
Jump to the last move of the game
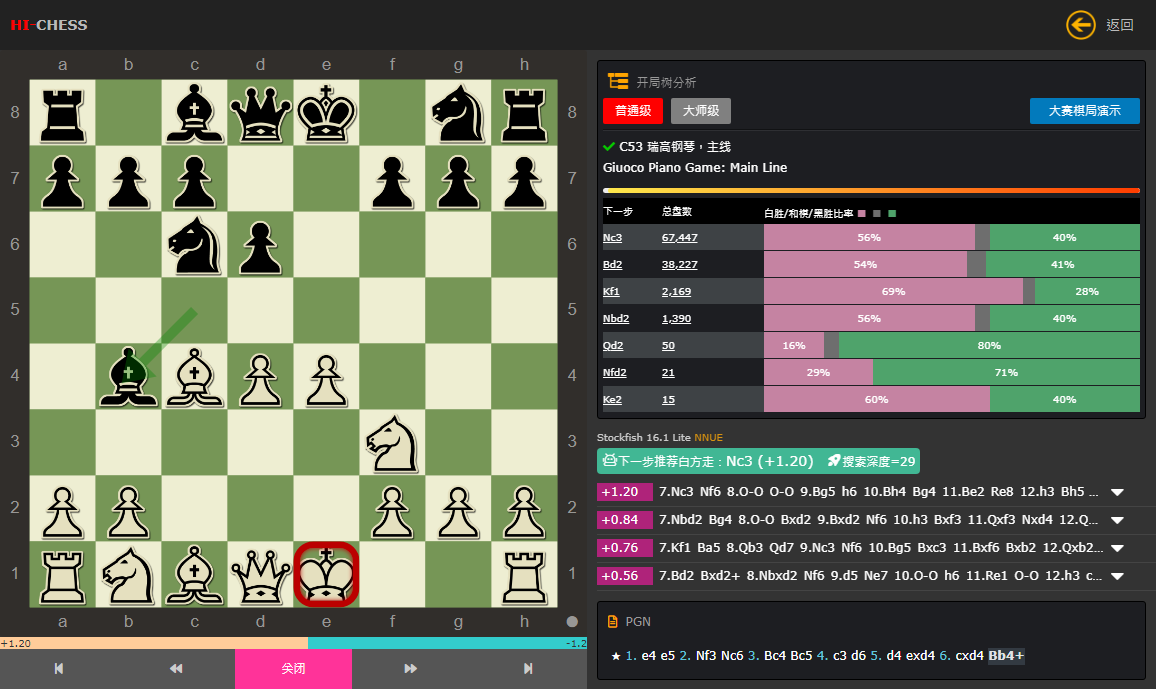pos(528,668)
